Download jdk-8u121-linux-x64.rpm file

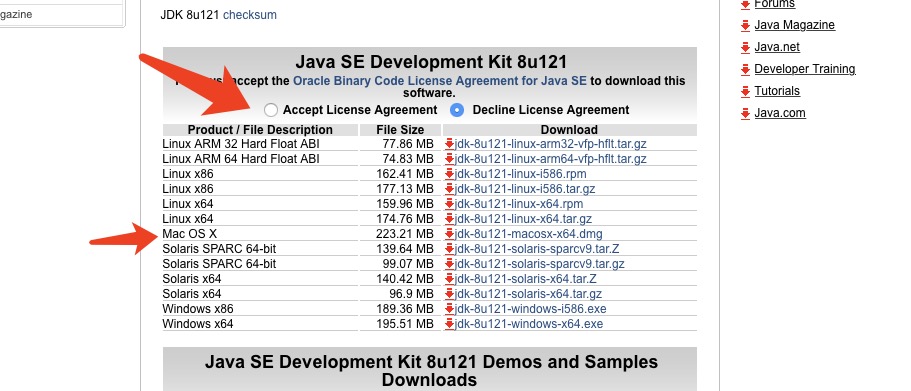[x=519, y=204]
